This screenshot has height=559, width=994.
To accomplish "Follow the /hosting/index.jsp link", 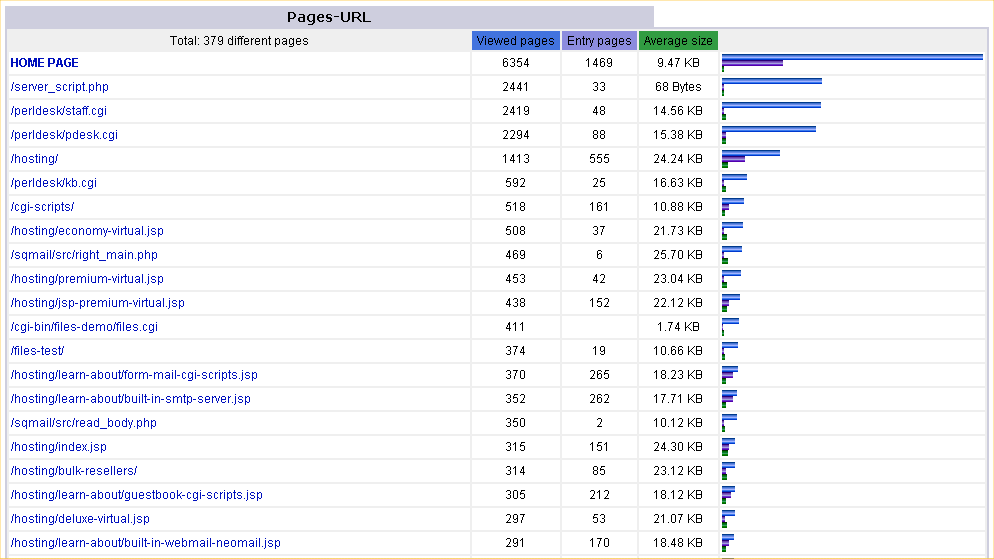I will [x=58, y=447].
